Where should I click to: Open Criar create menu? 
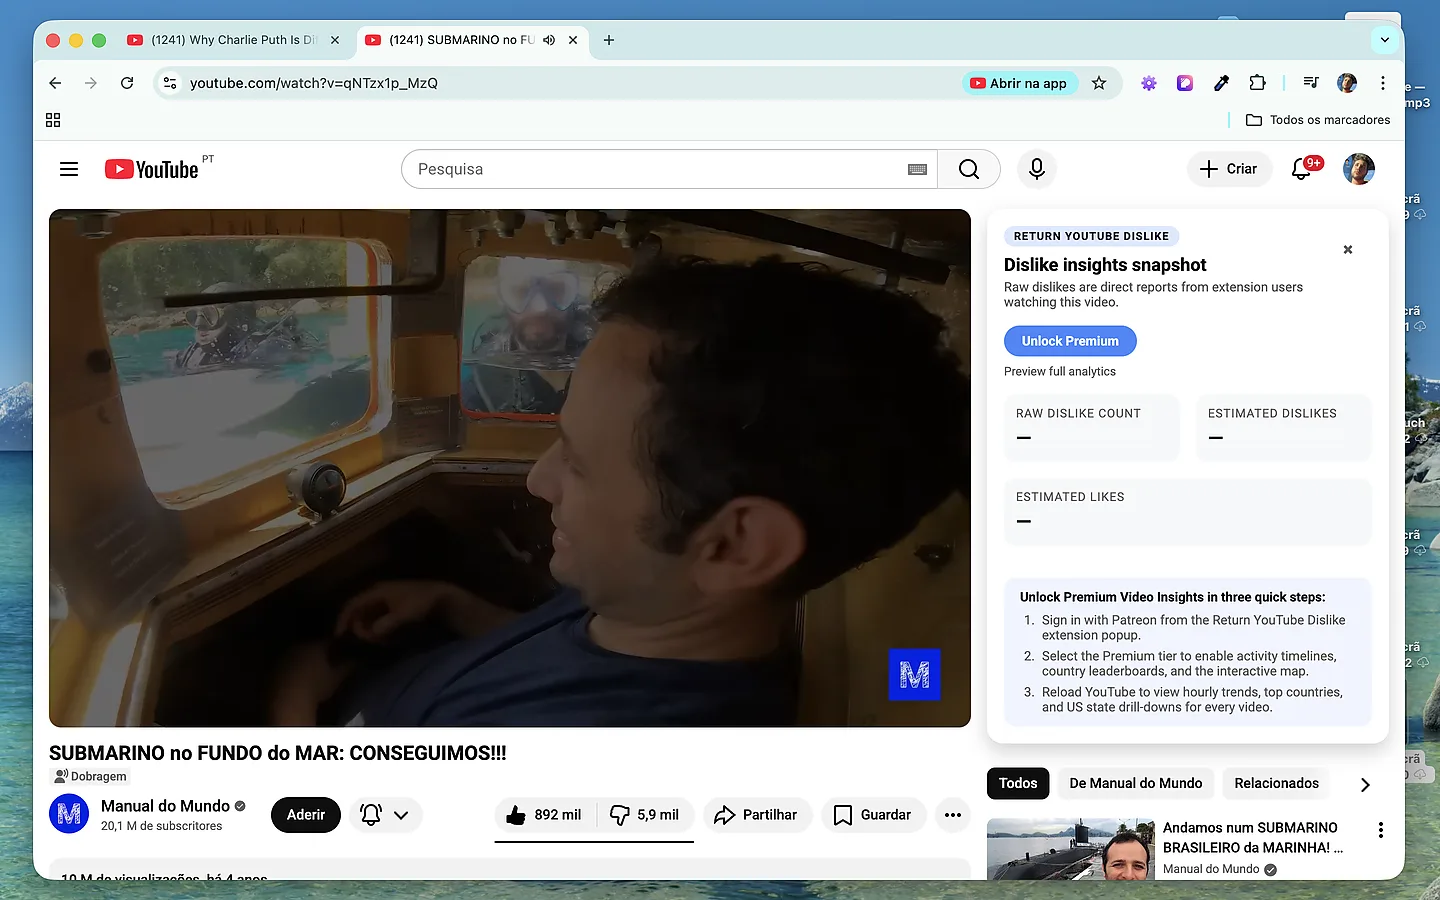(x=1229, y=169)
